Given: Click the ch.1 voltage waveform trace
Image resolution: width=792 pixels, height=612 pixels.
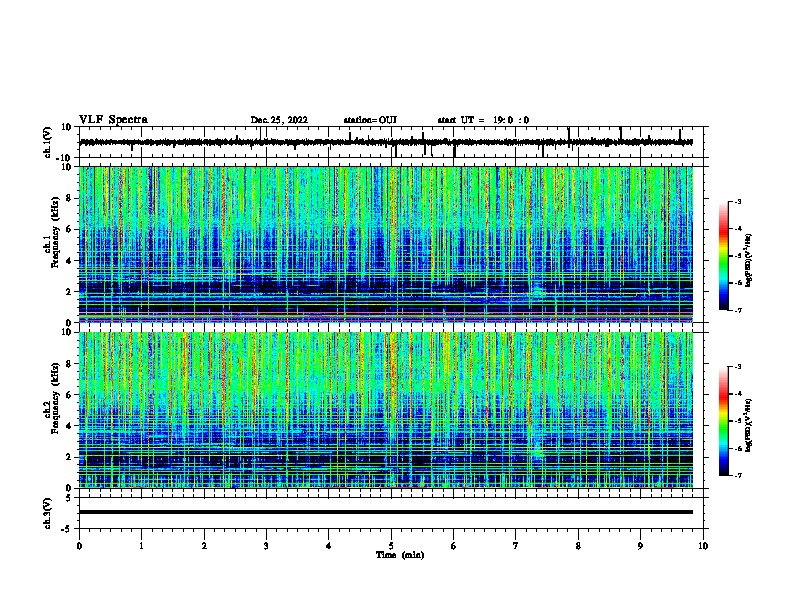Looking at the screenshot, I should click(386, 142).
